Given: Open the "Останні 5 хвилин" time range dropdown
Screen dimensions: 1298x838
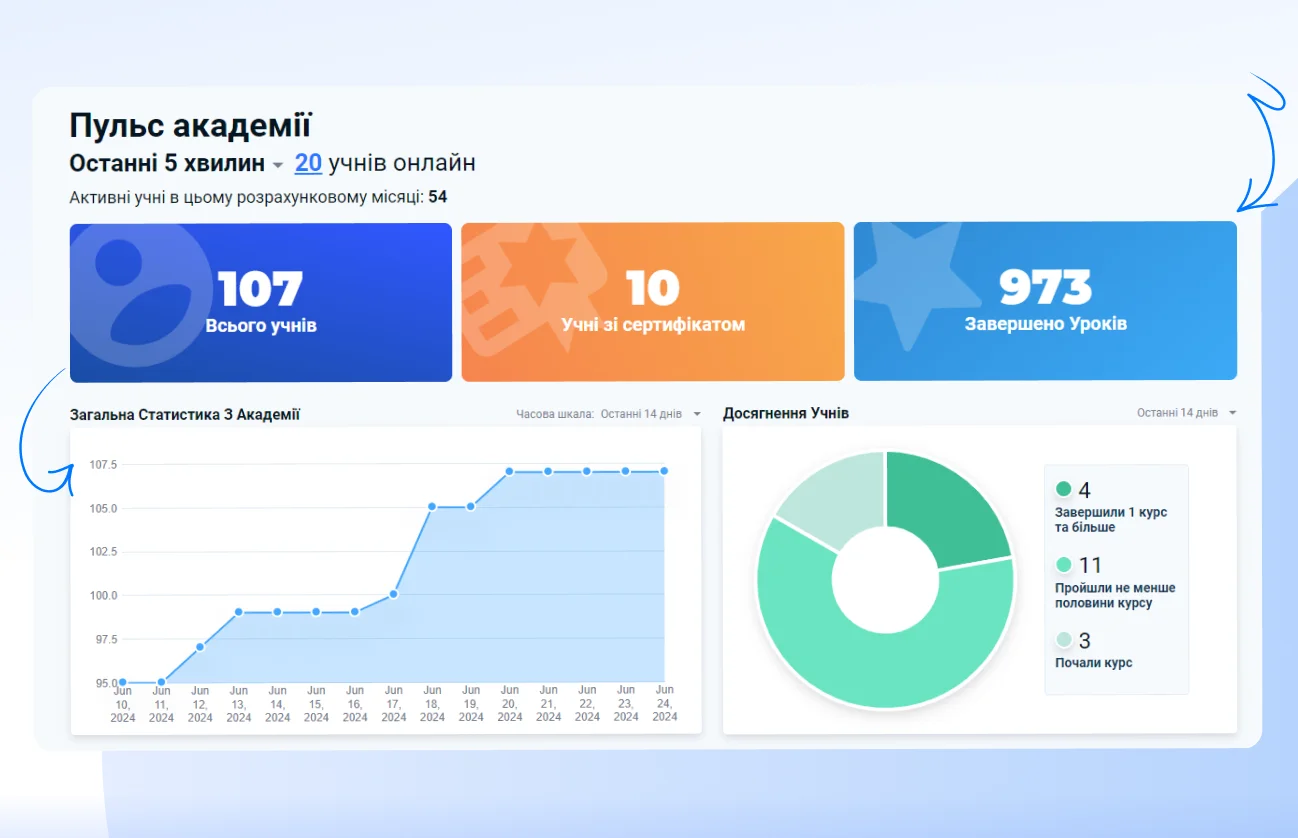Looking at the screenshot, I should tap(277, 165).
